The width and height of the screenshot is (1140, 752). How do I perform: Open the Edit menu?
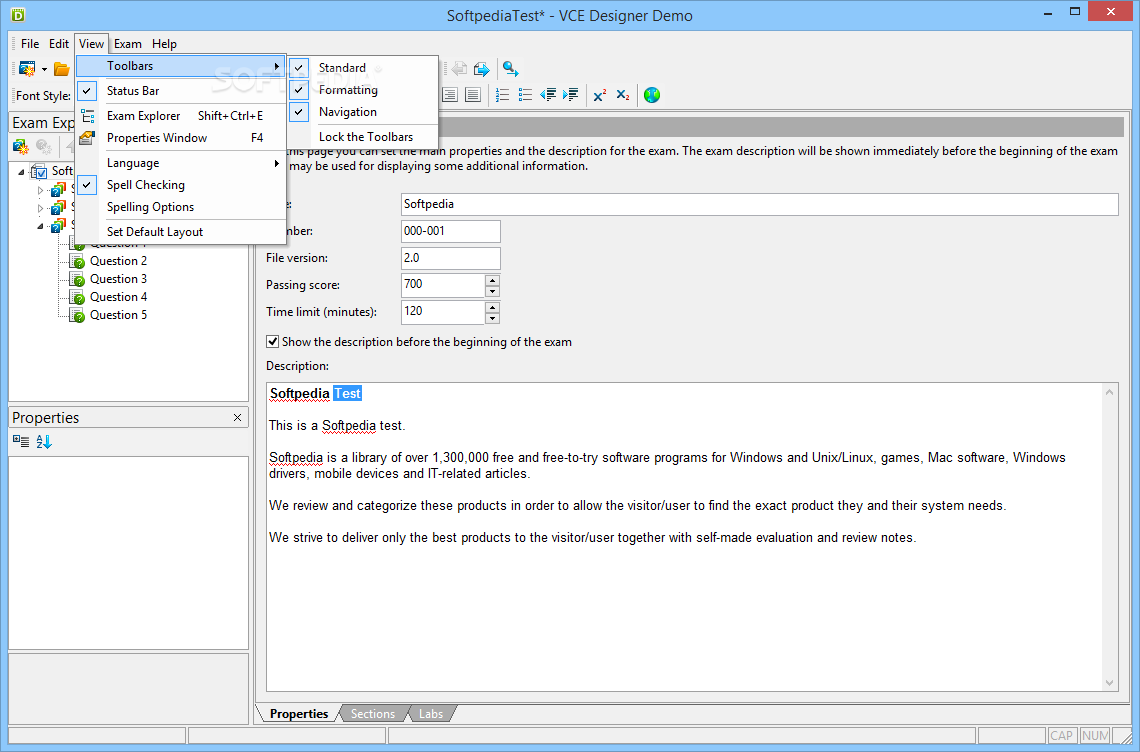(59, 44)
